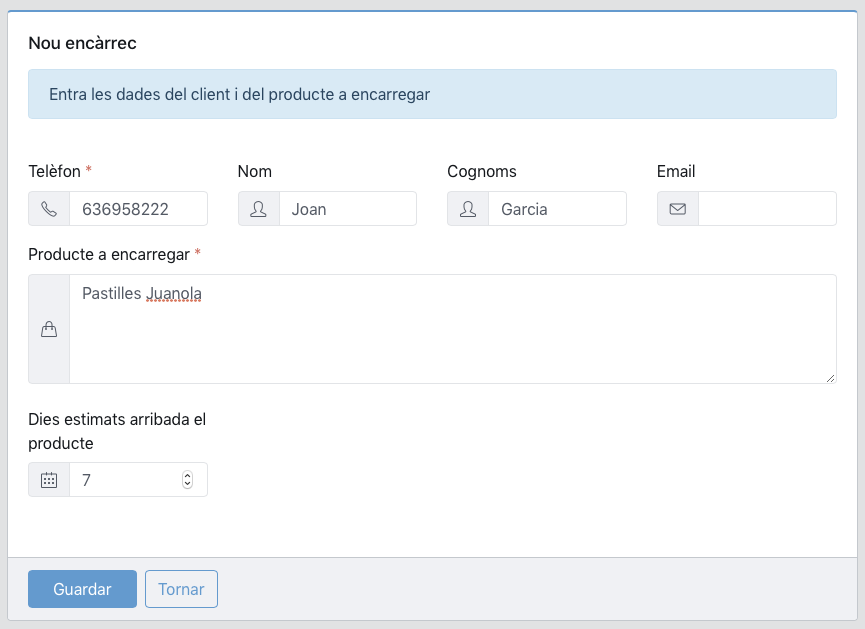Click the person icon next to Nom
Screen dimensions: 865x629
pos(258,209)
